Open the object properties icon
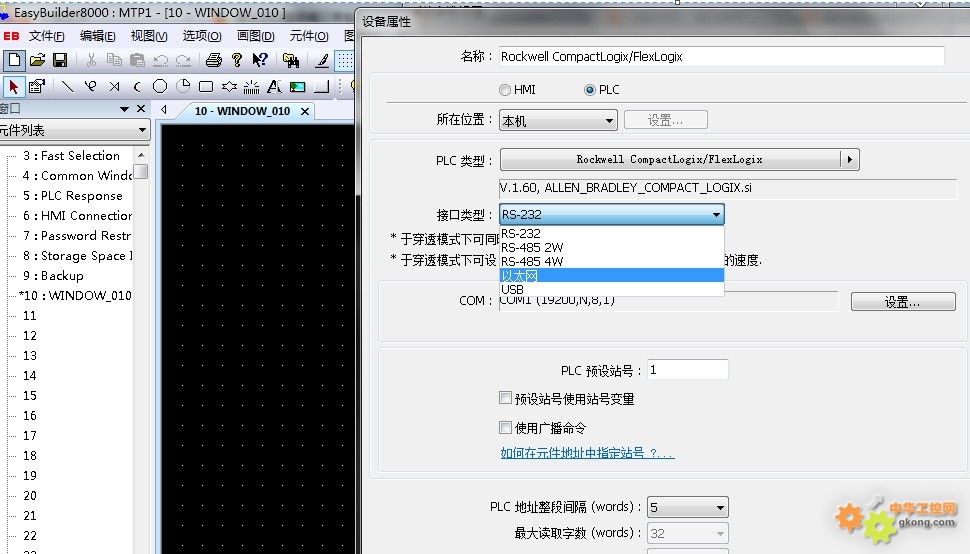The image size is (970, 554). (x=37, y=87)
